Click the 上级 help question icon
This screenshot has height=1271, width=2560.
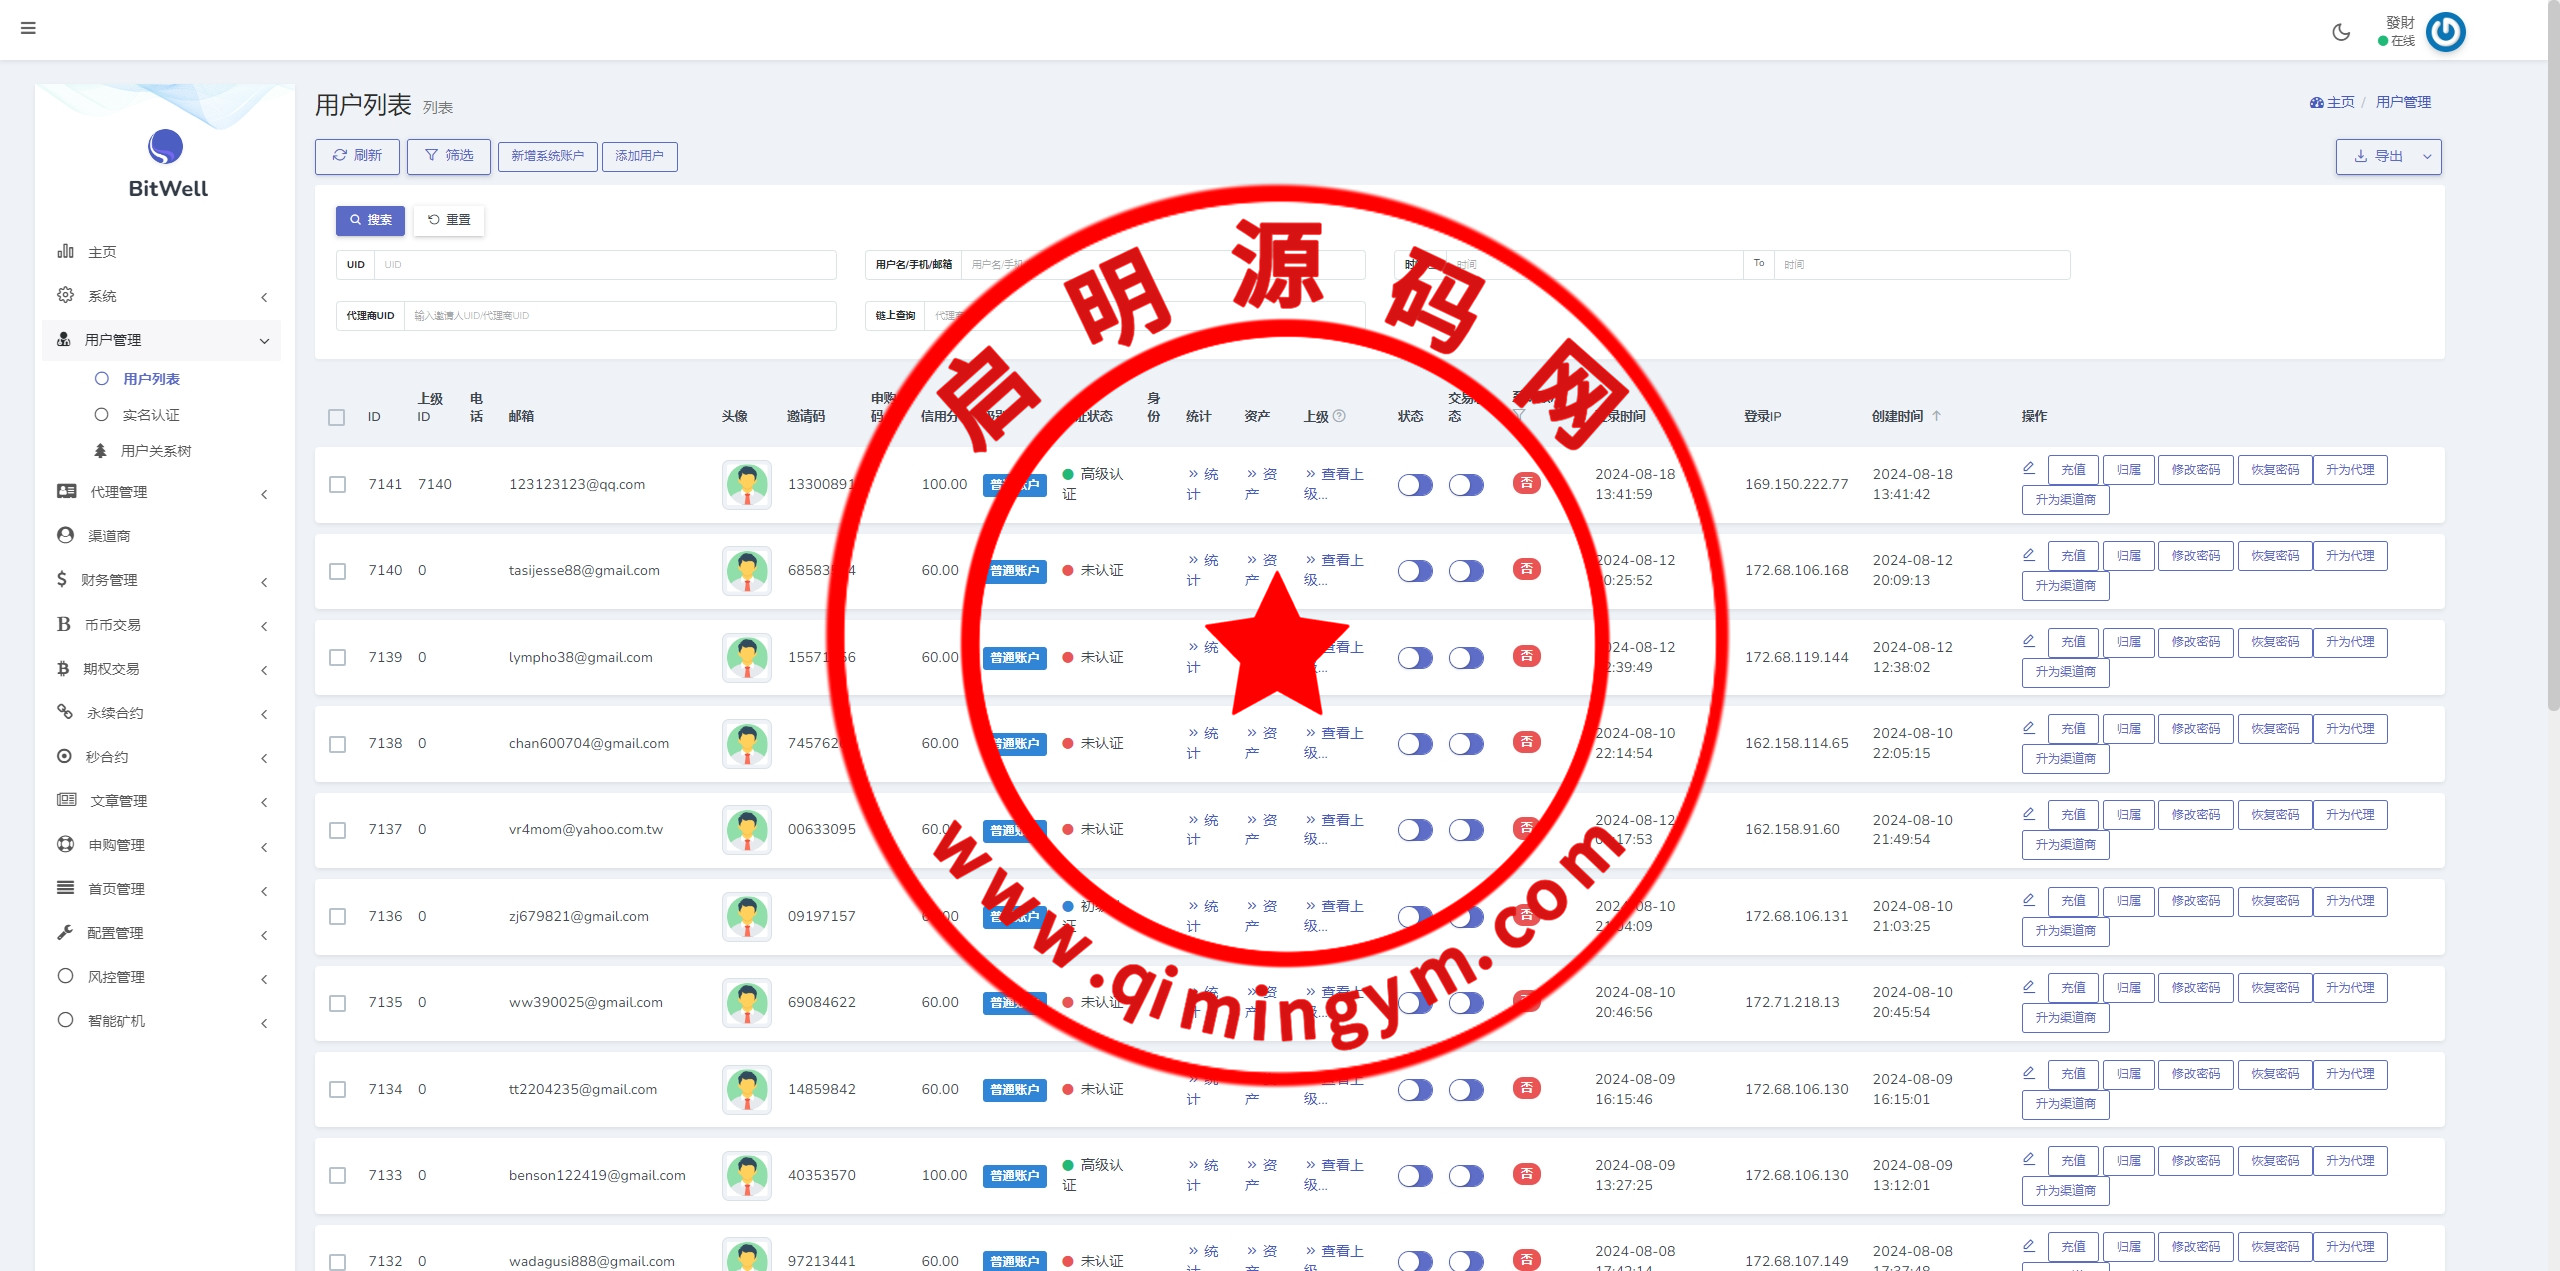pos(1340,416)
